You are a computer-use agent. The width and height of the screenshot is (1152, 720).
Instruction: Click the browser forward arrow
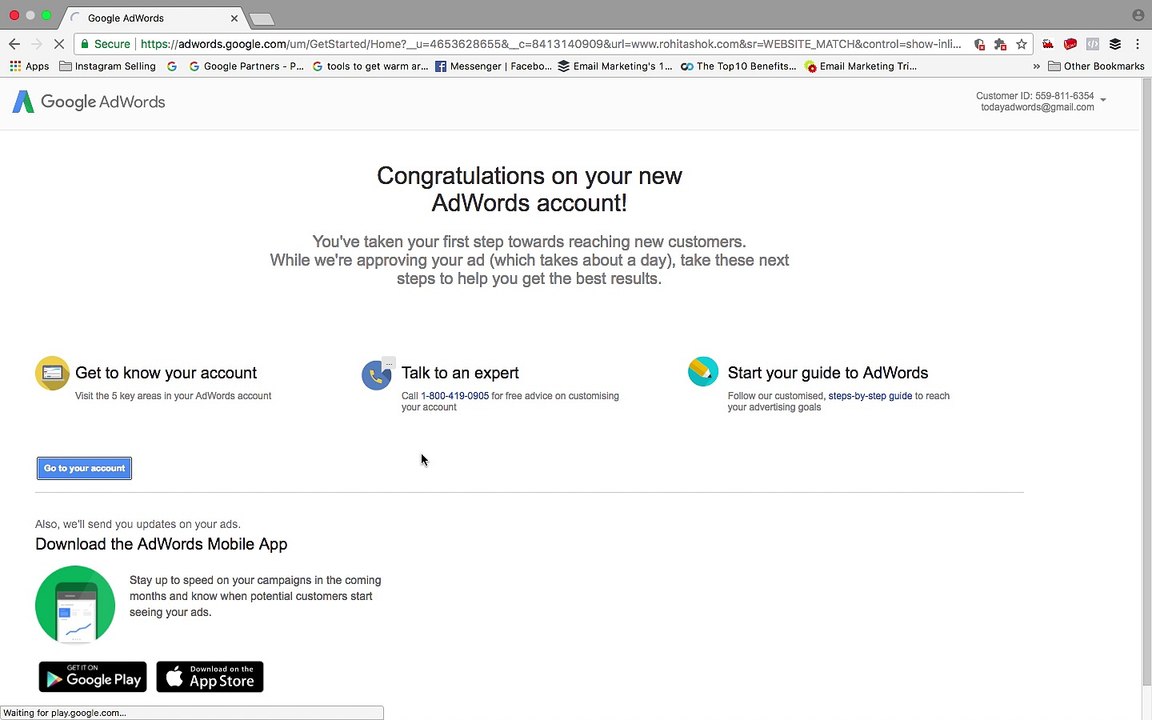(37, 44)
